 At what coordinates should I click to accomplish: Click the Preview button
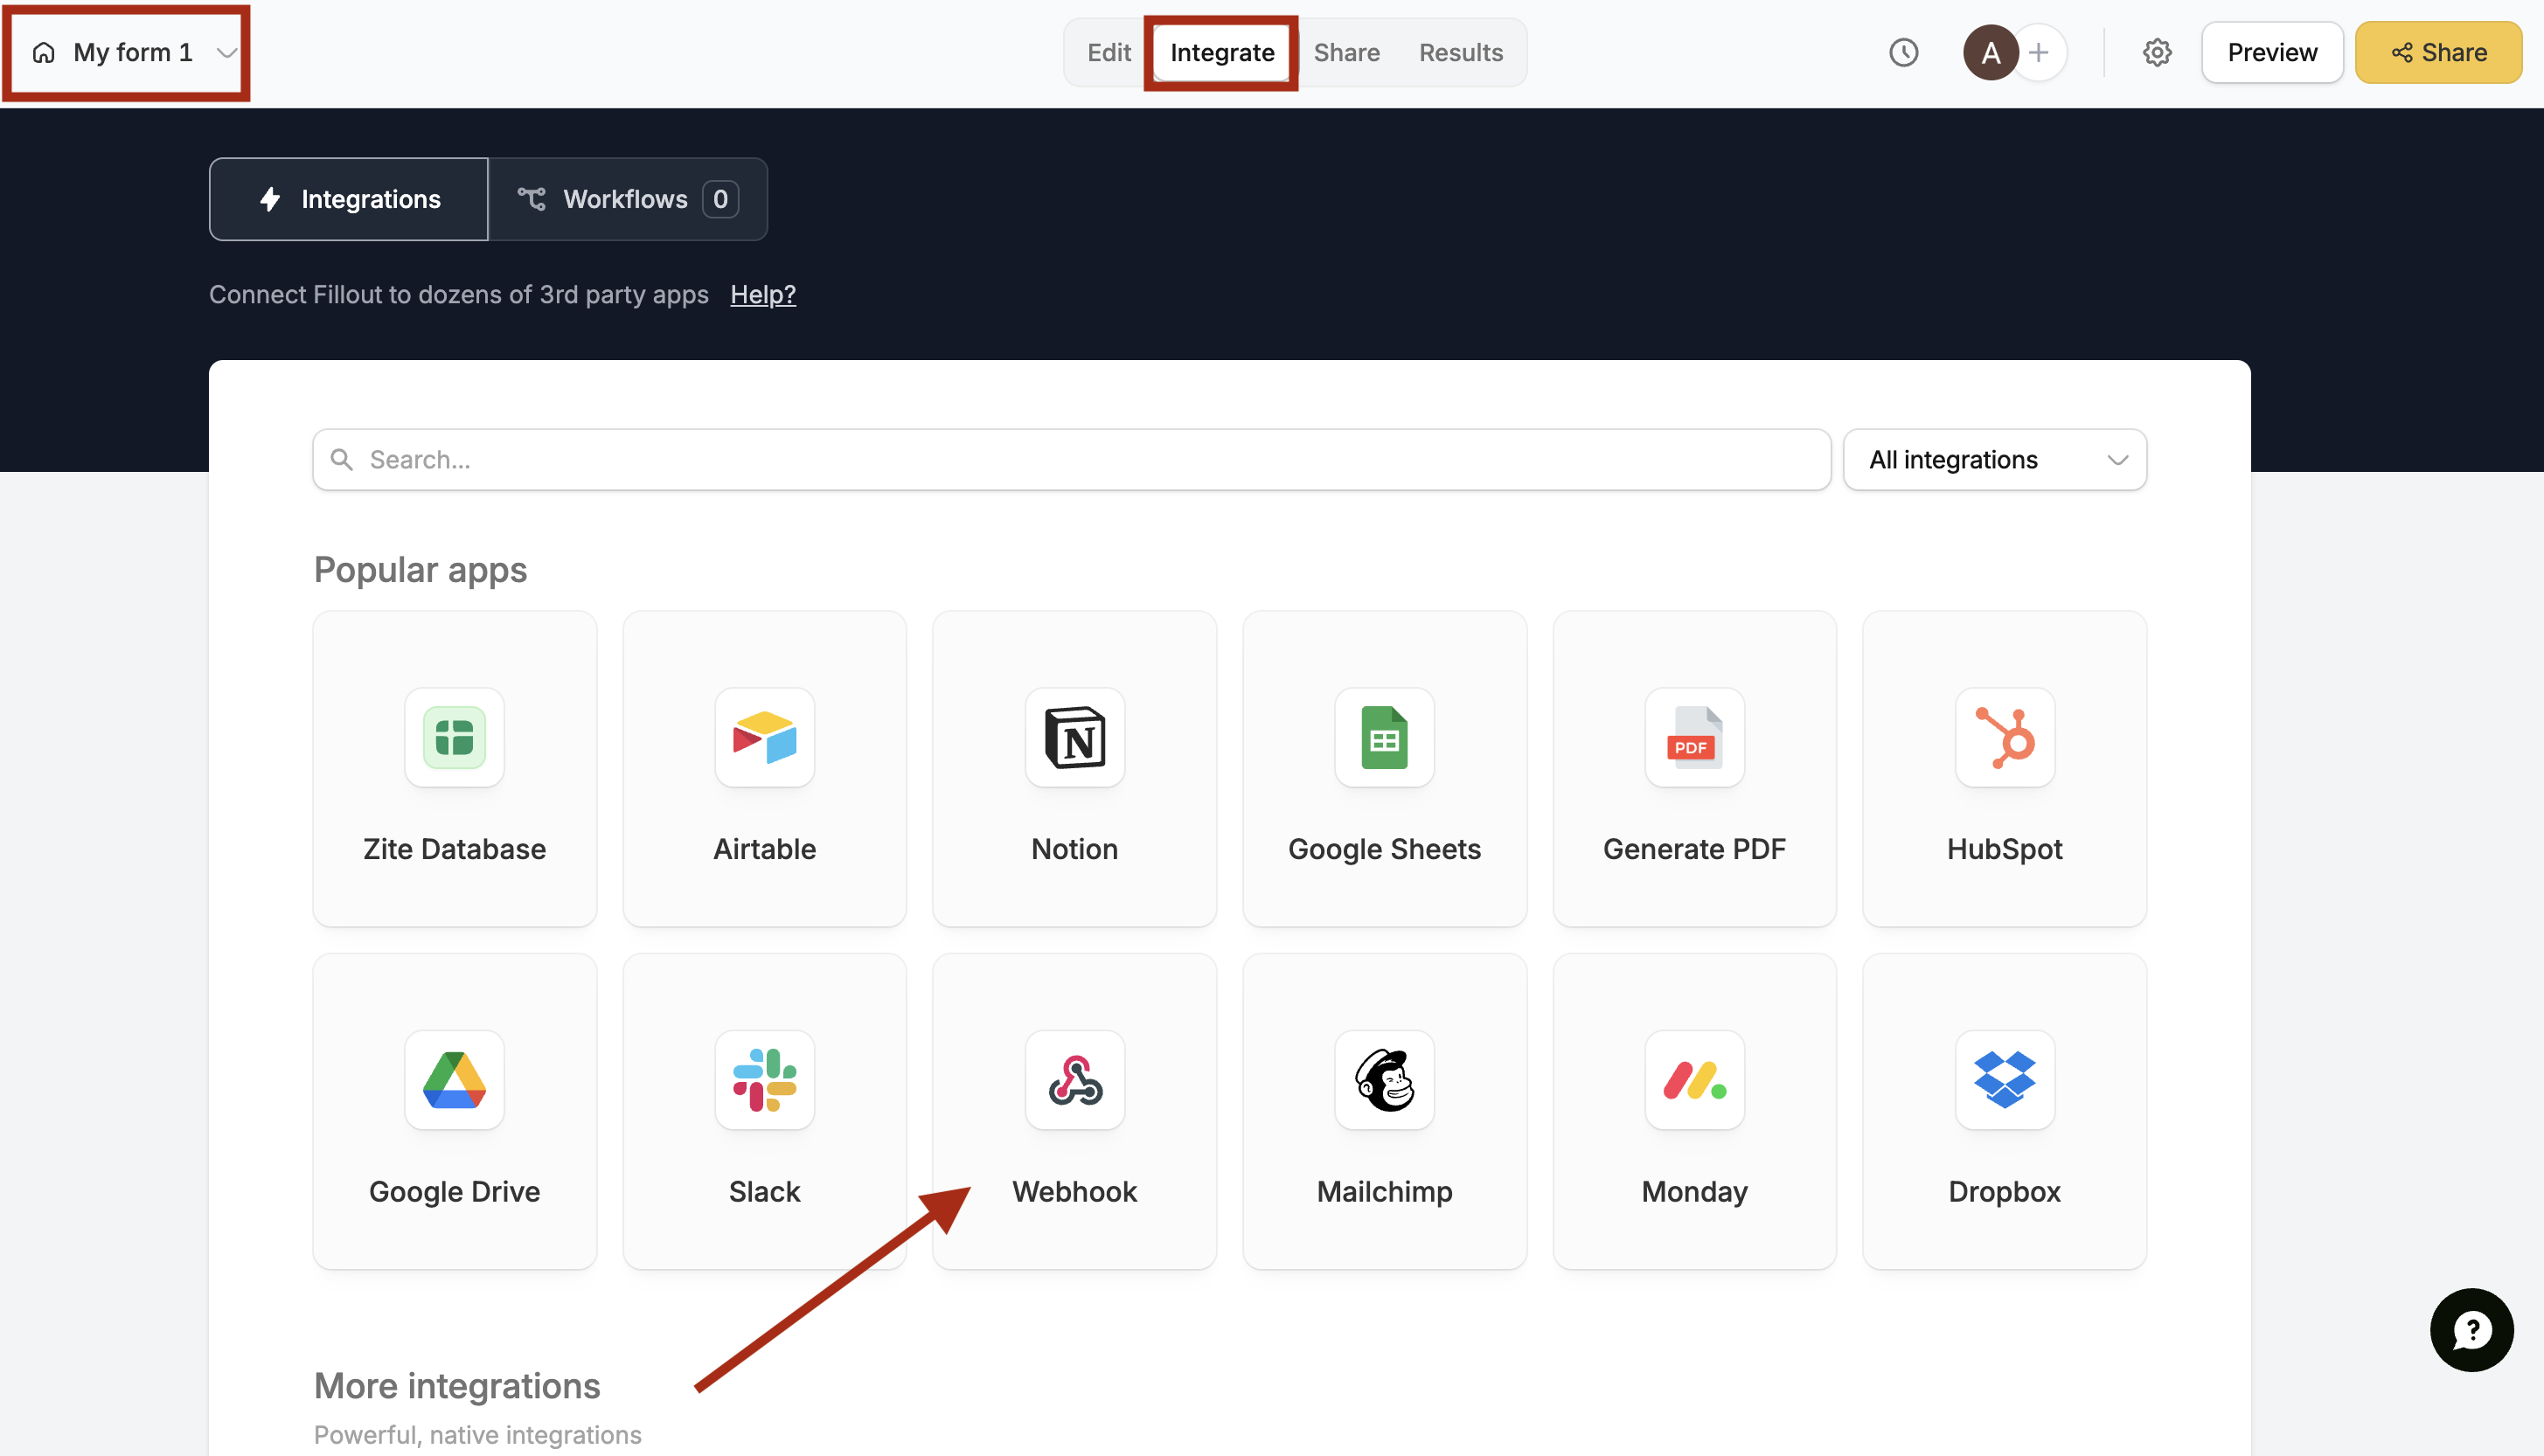pyautogui.click(x=2271, y=52)
